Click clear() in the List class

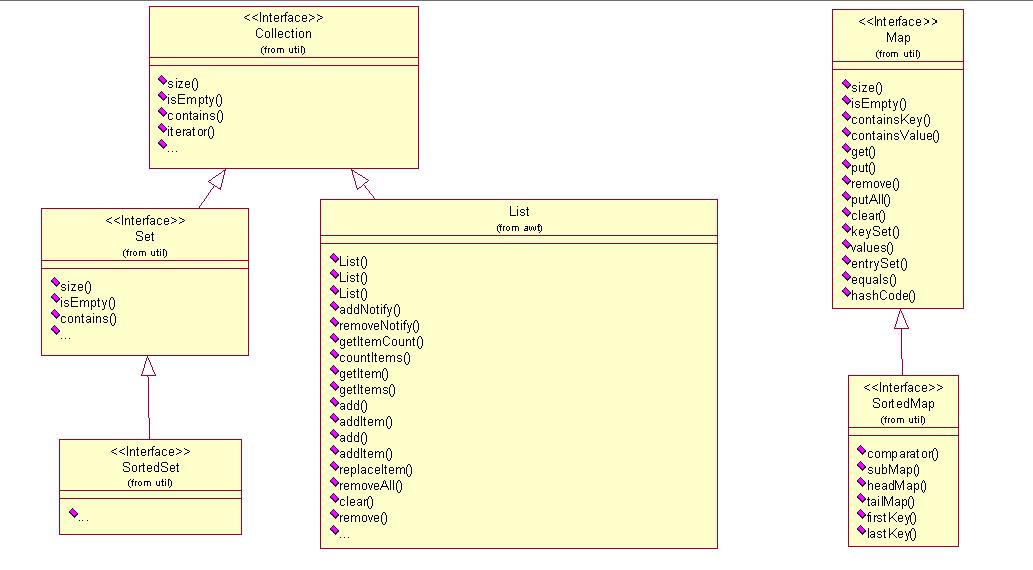356,501
